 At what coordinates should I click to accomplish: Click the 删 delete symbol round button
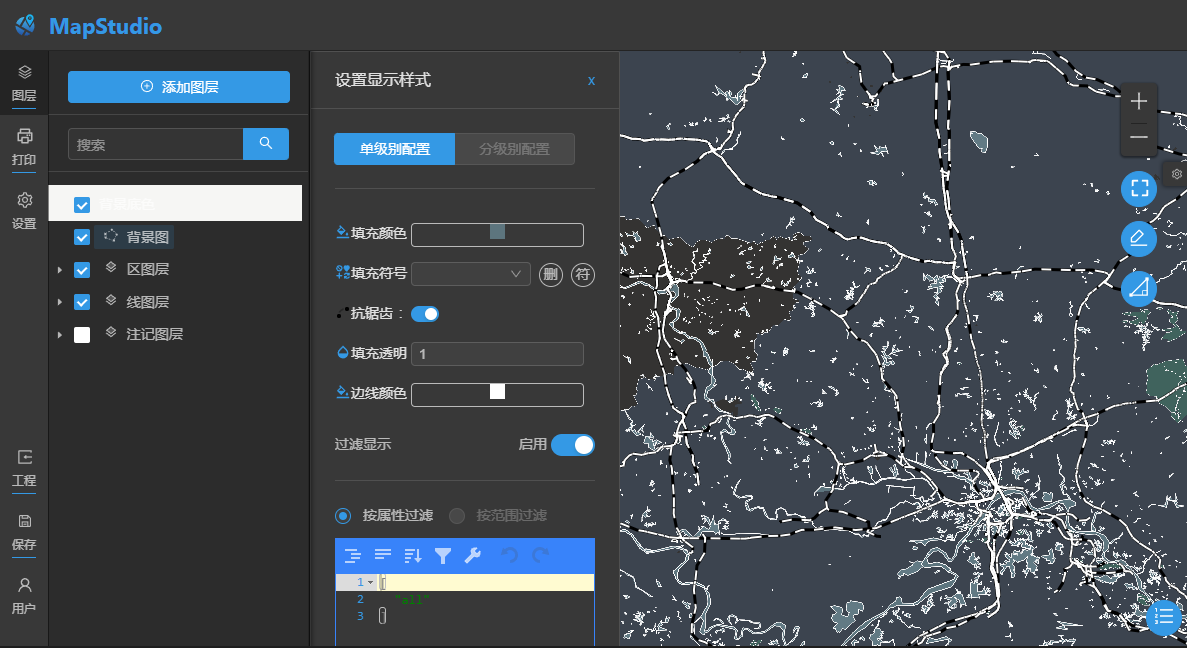point(550,274)
